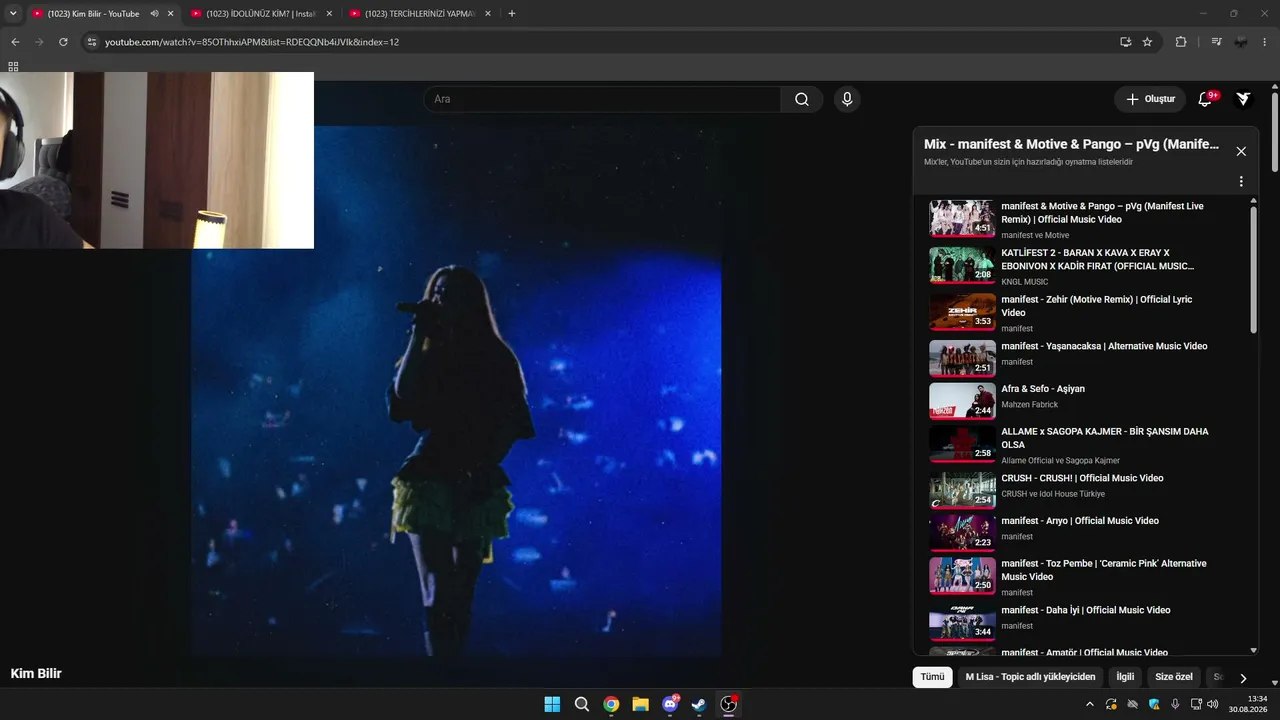Open File Explorer from the taskbar
This screenshot has height=720, width=1280.
[x=640, y=704]
